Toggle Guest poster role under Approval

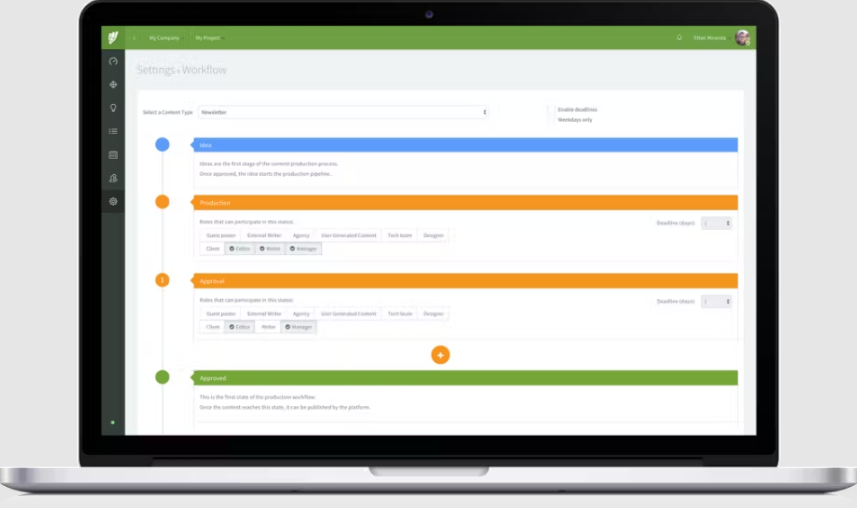[x=221, y=314]
